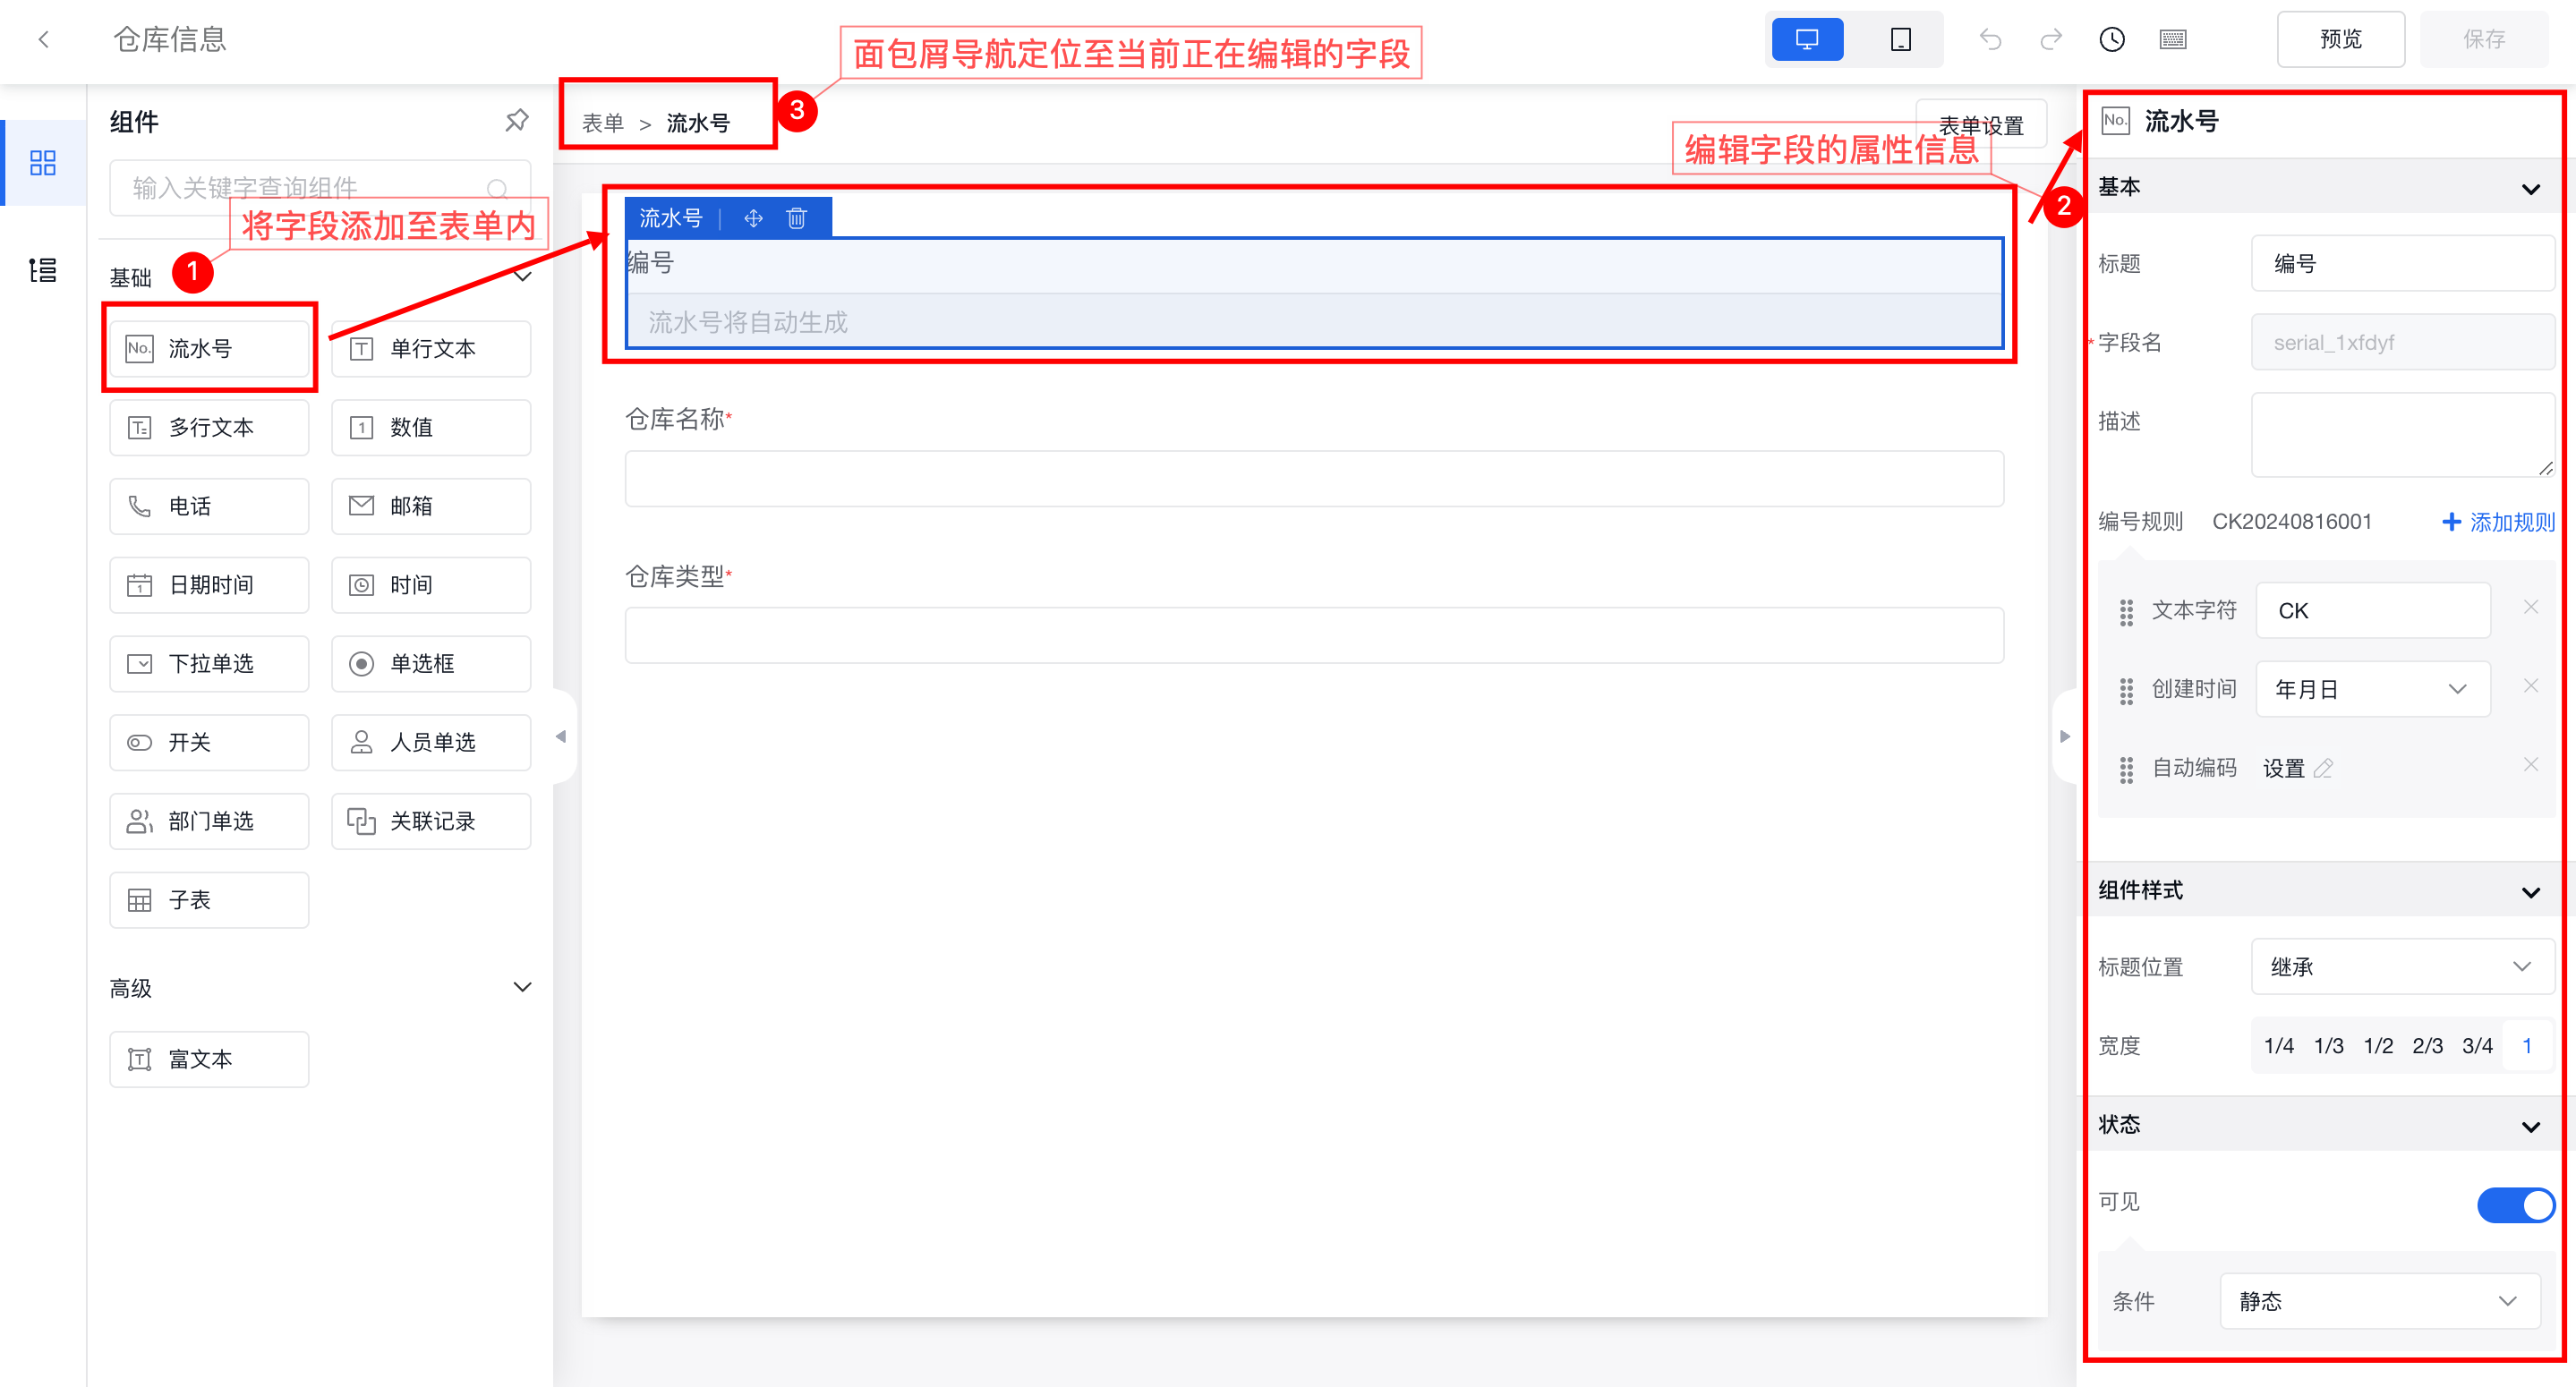Pin the components panel

pyautogui.click(x=516, y=121)
